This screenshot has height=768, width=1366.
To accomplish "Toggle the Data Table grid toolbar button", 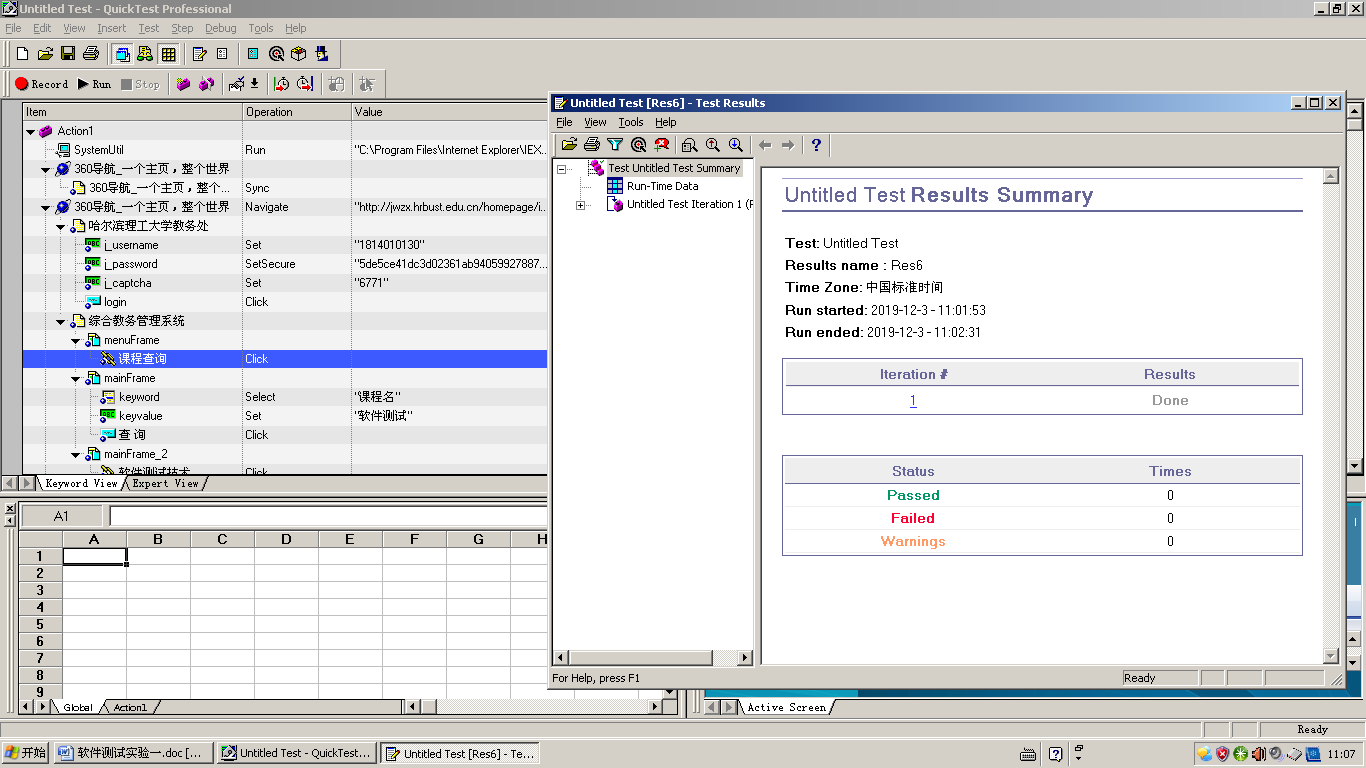I will tap(168, 54).
